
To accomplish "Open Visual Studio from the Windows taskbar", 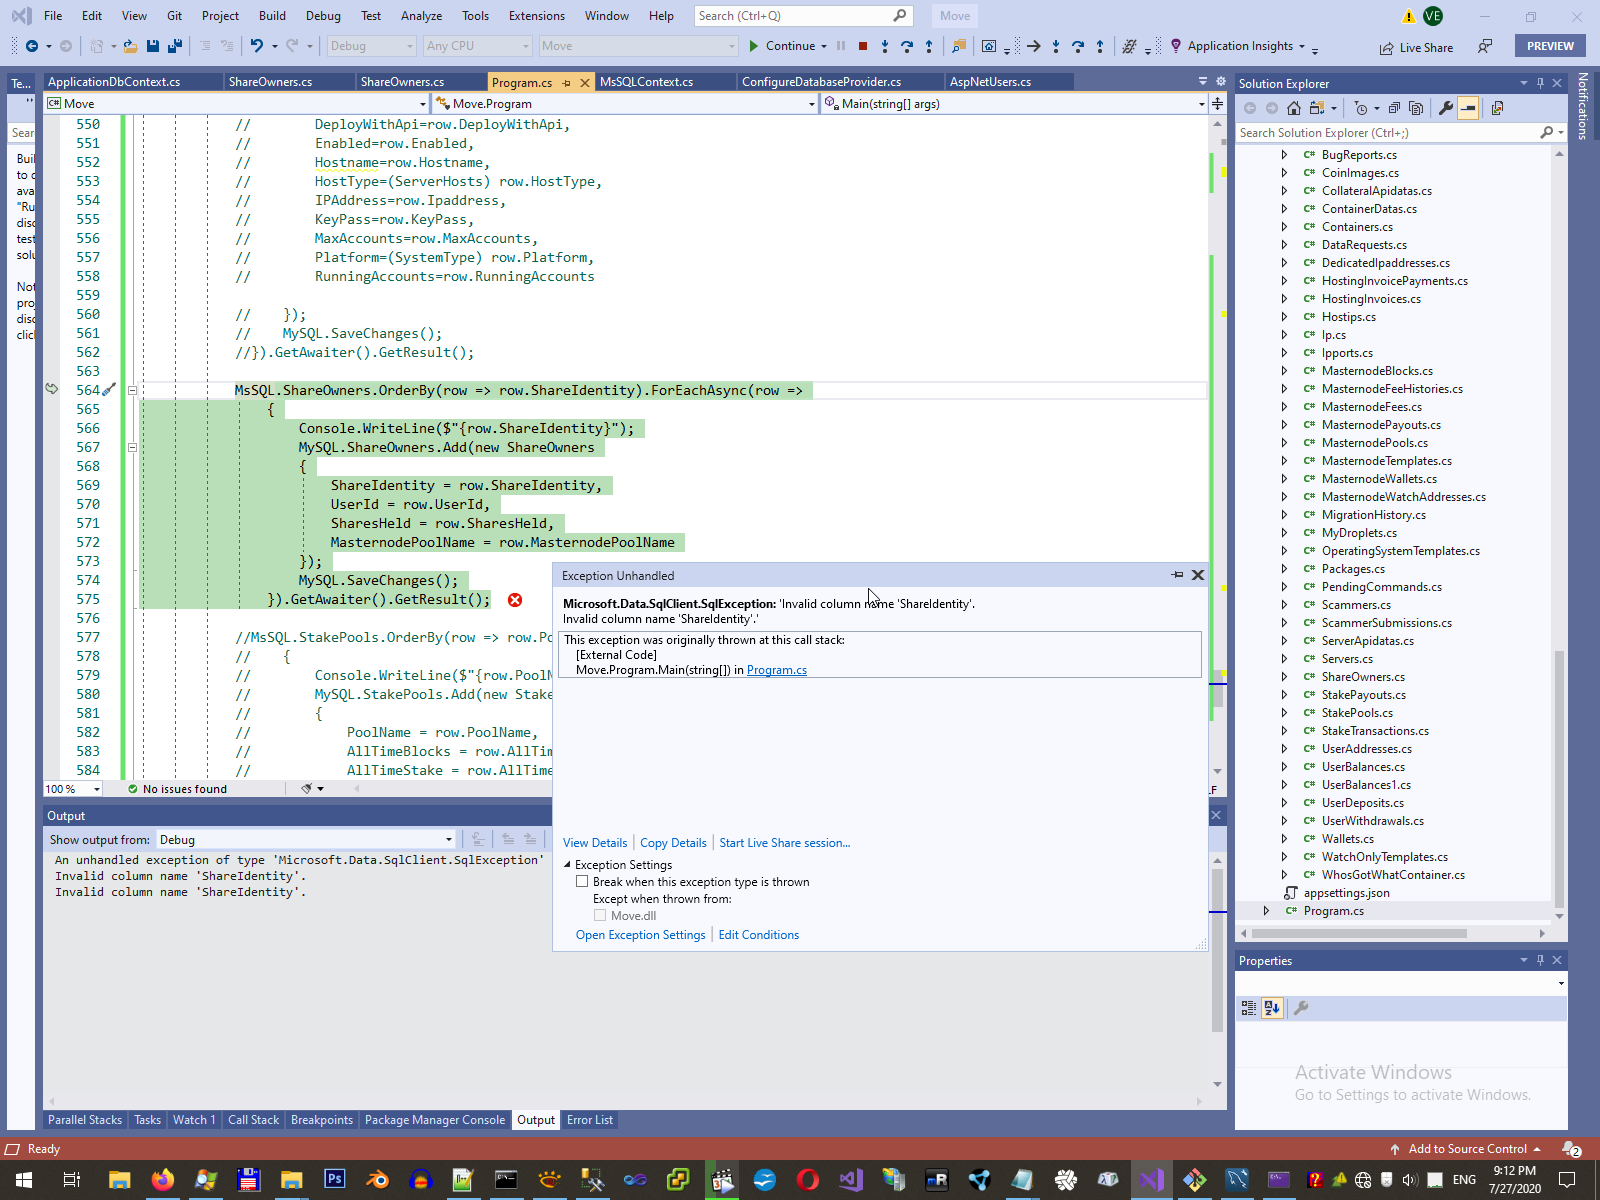I will [1151, 1180].
